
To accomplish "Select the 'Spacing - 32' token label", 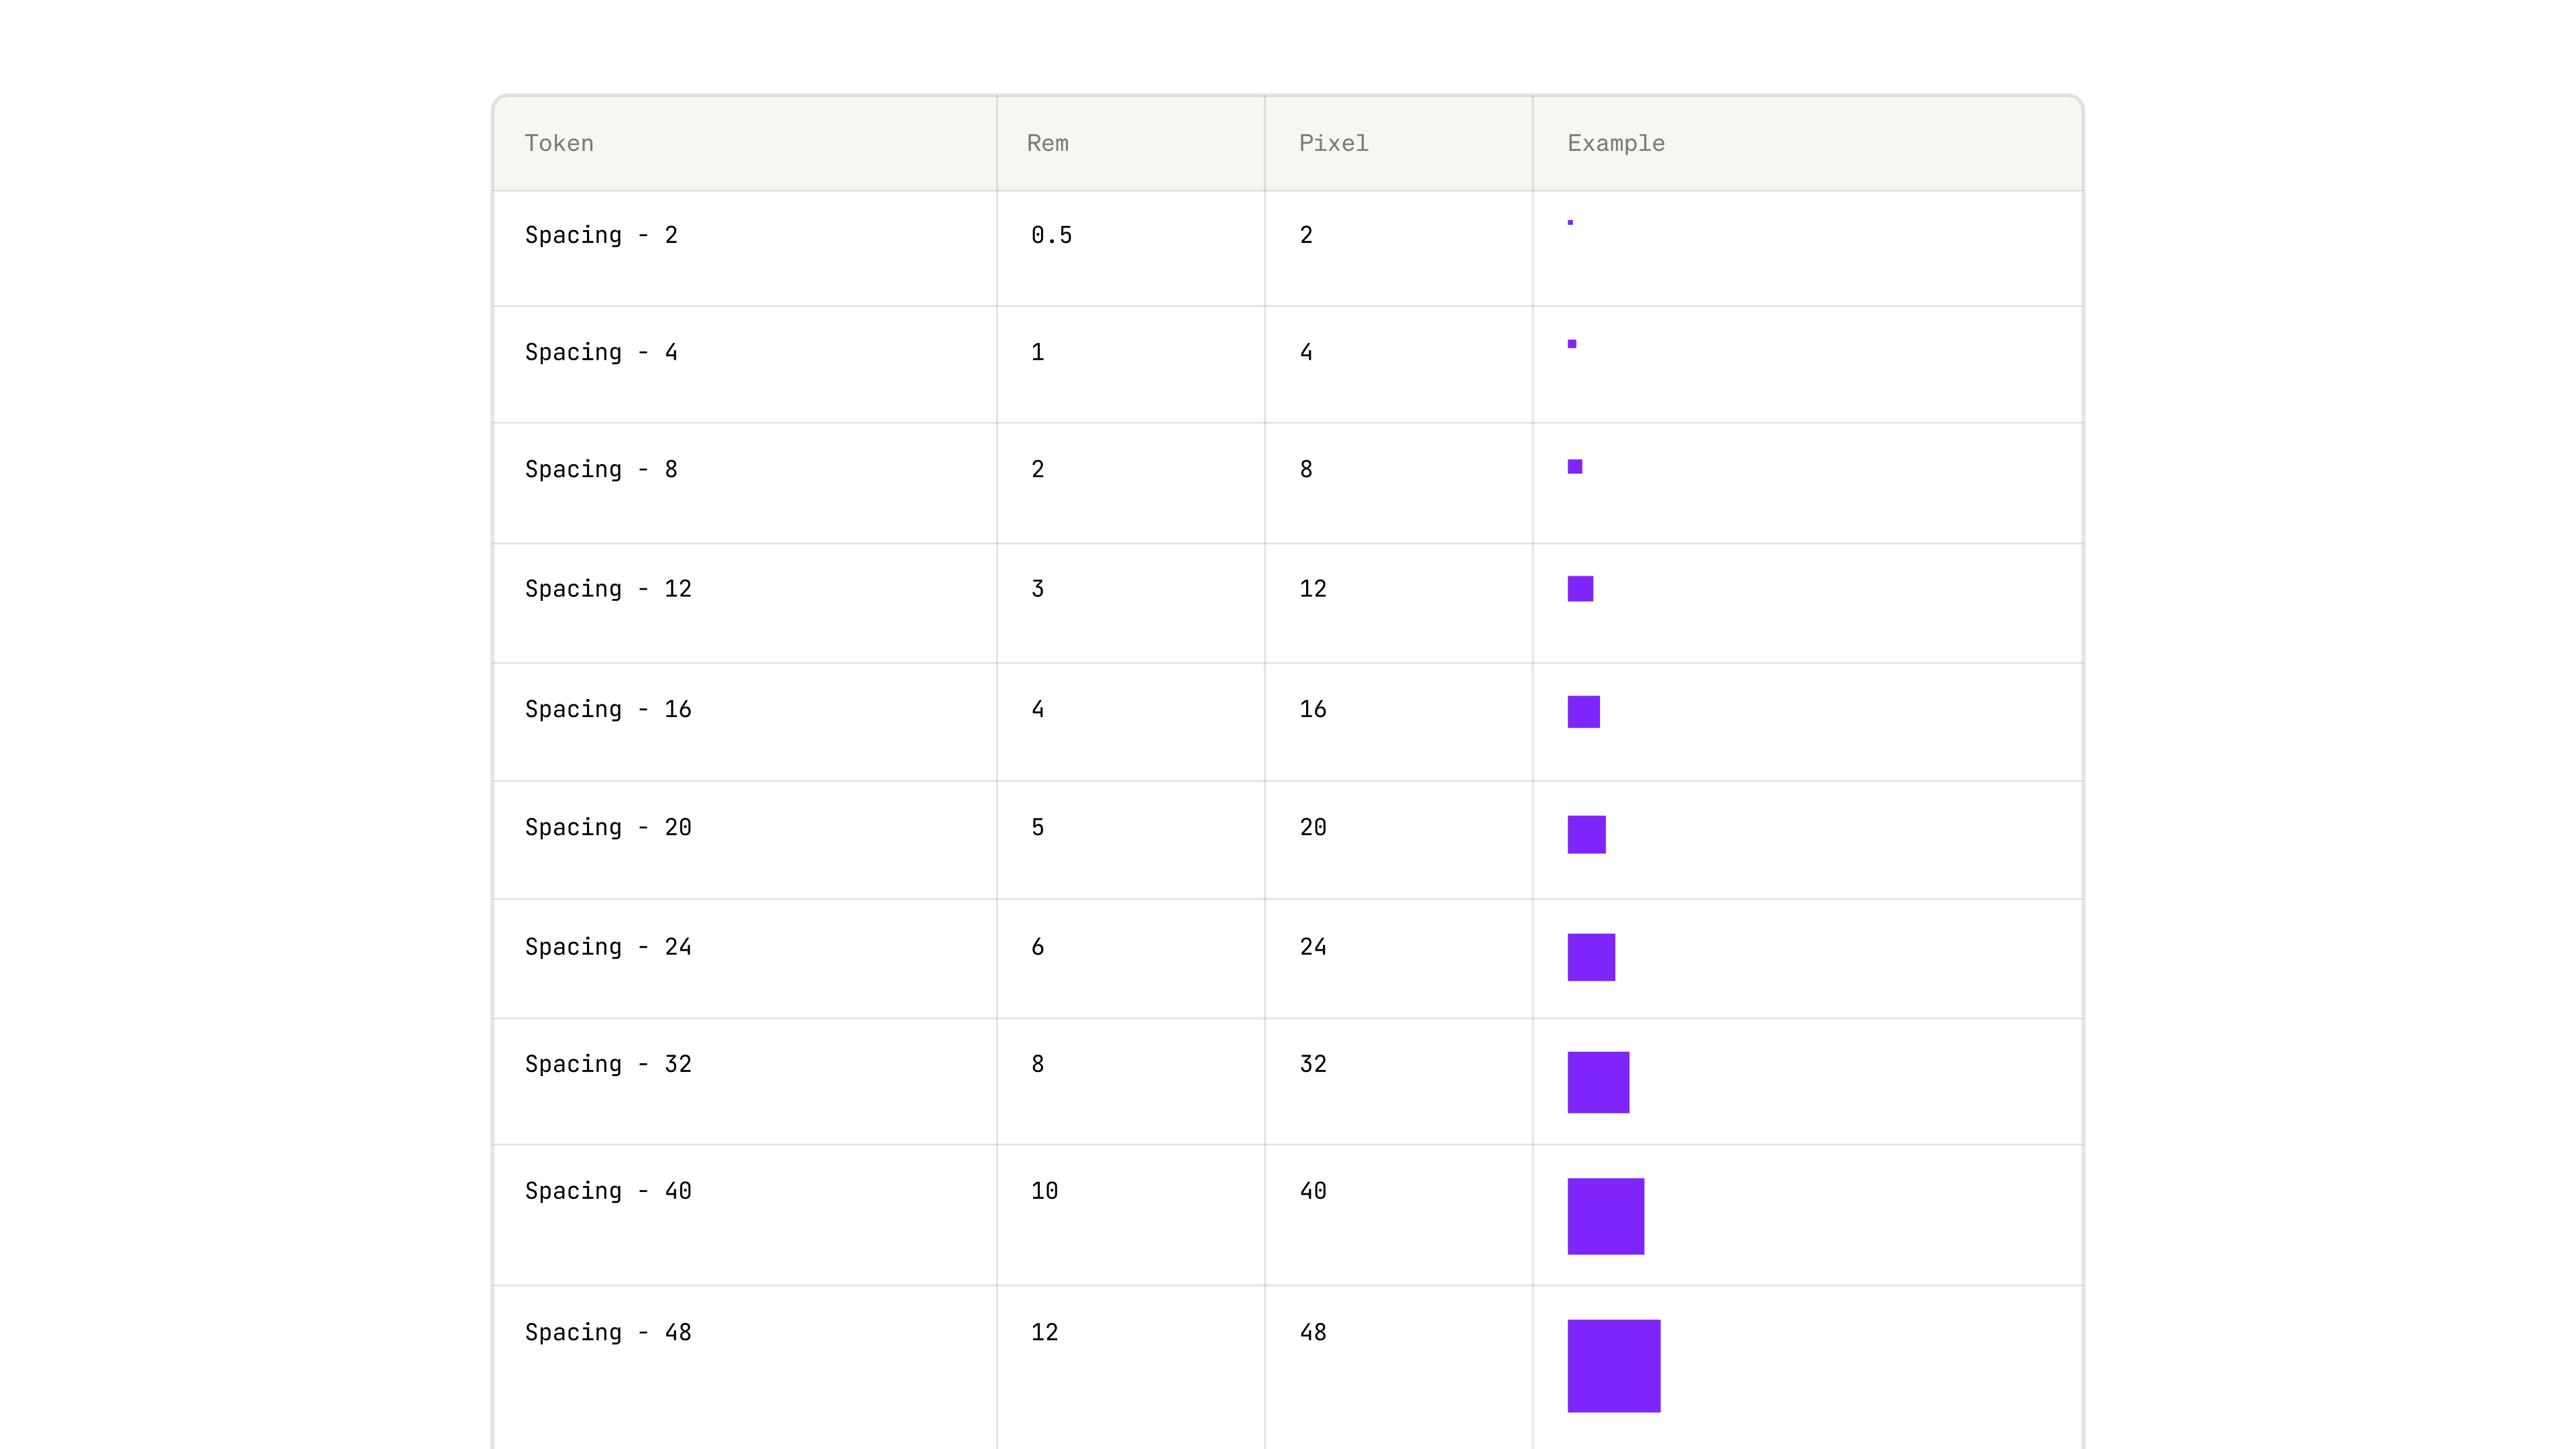I will click(608, 1064).
